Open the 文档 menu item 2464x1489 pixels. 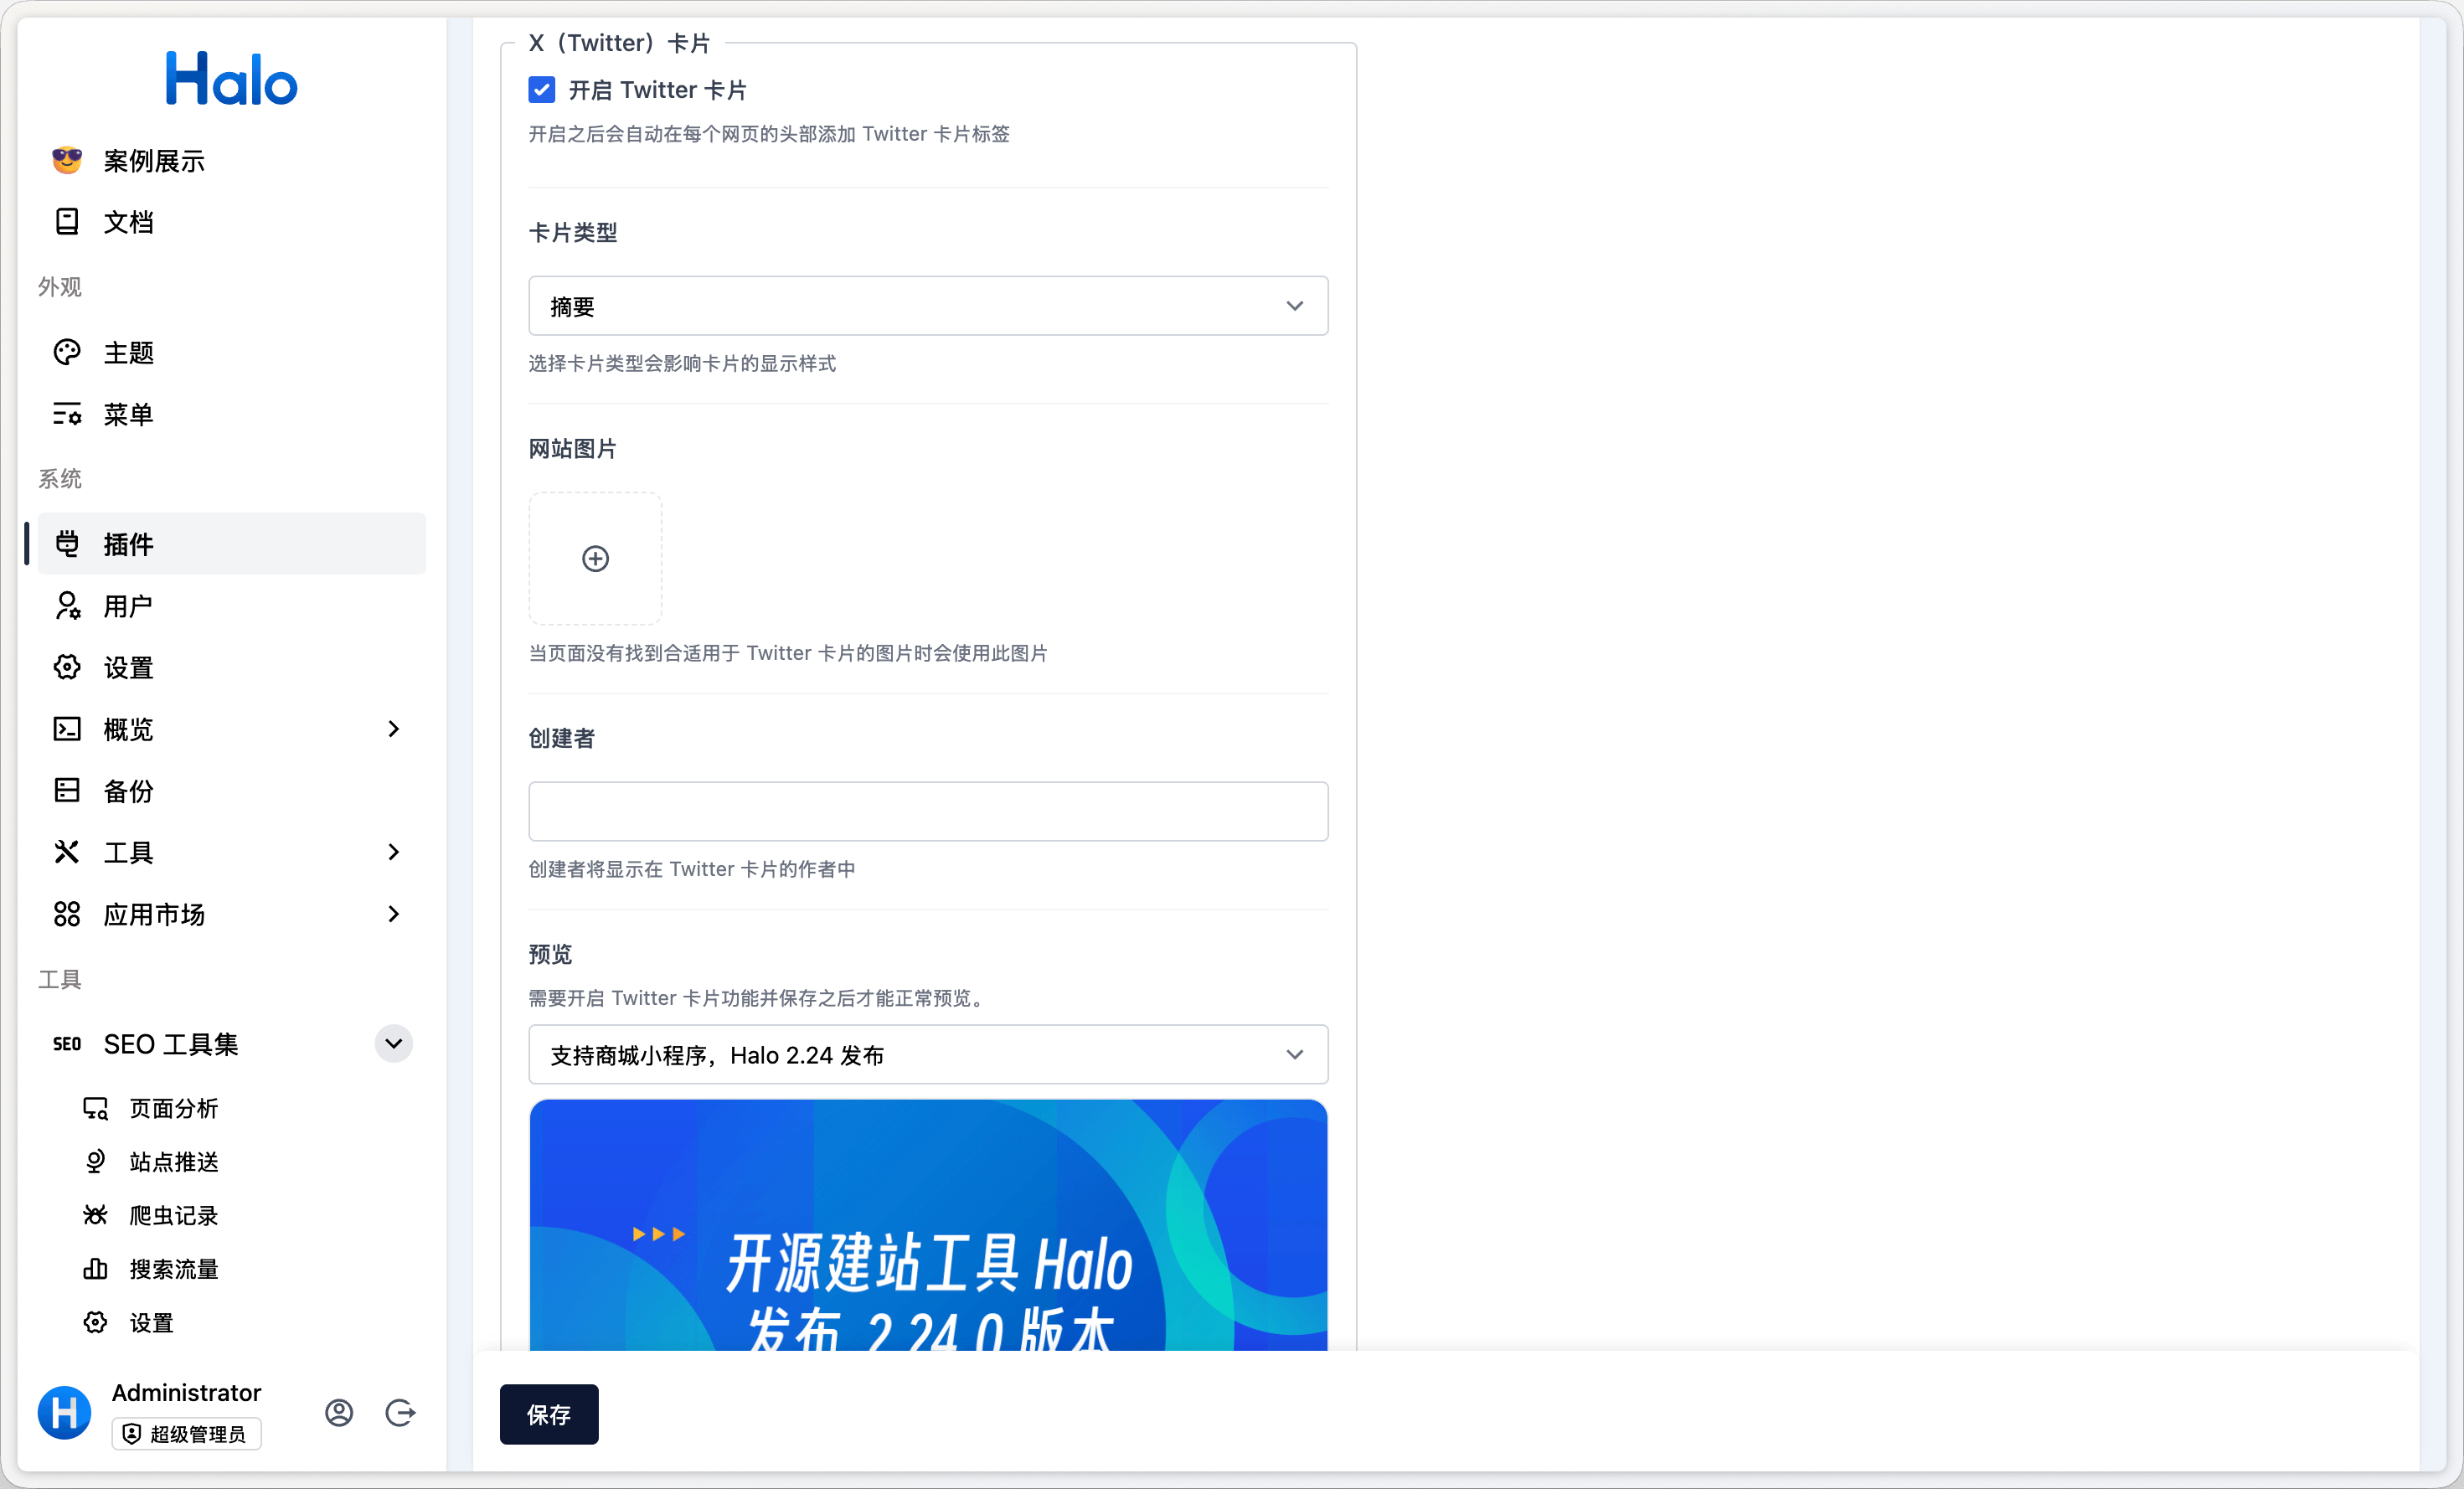pos(232,221)
